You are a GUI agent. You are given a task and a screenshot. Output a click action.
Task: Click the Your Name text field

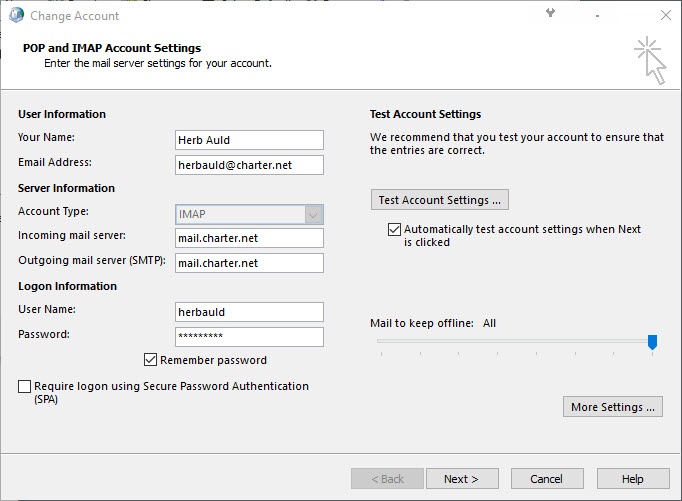(249, 140)
